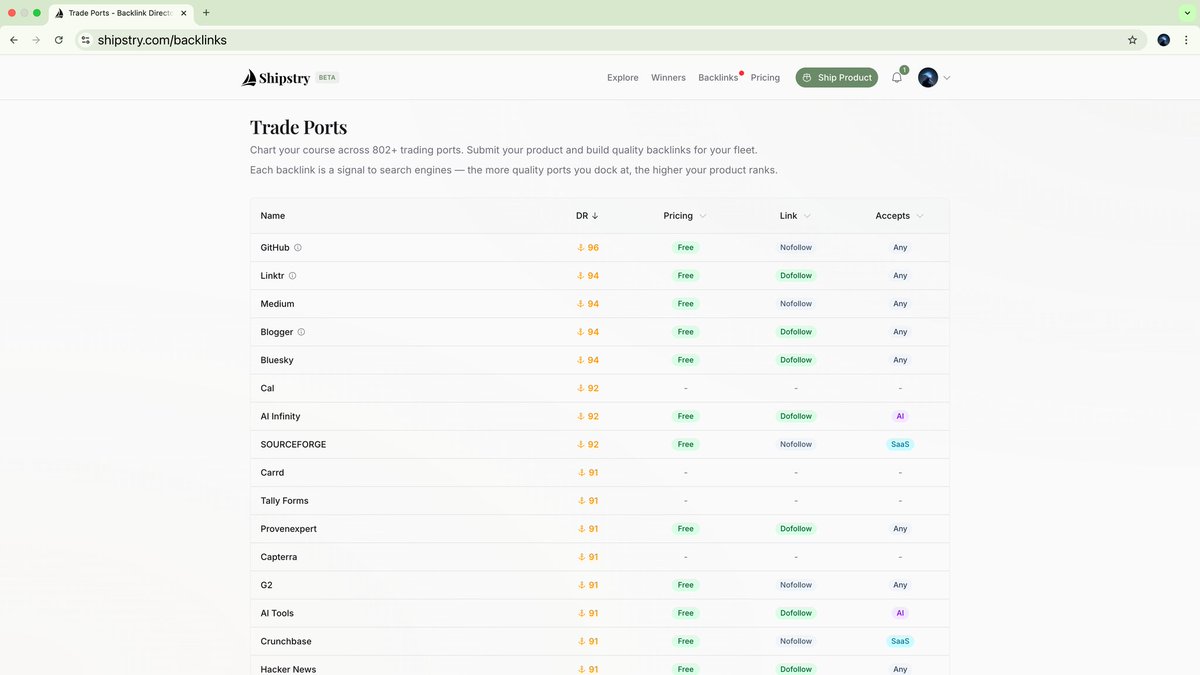Expand the user account chevron in the header
Image resolution: width=1200 pixels, height=675 pixels.
pos(947,77)
